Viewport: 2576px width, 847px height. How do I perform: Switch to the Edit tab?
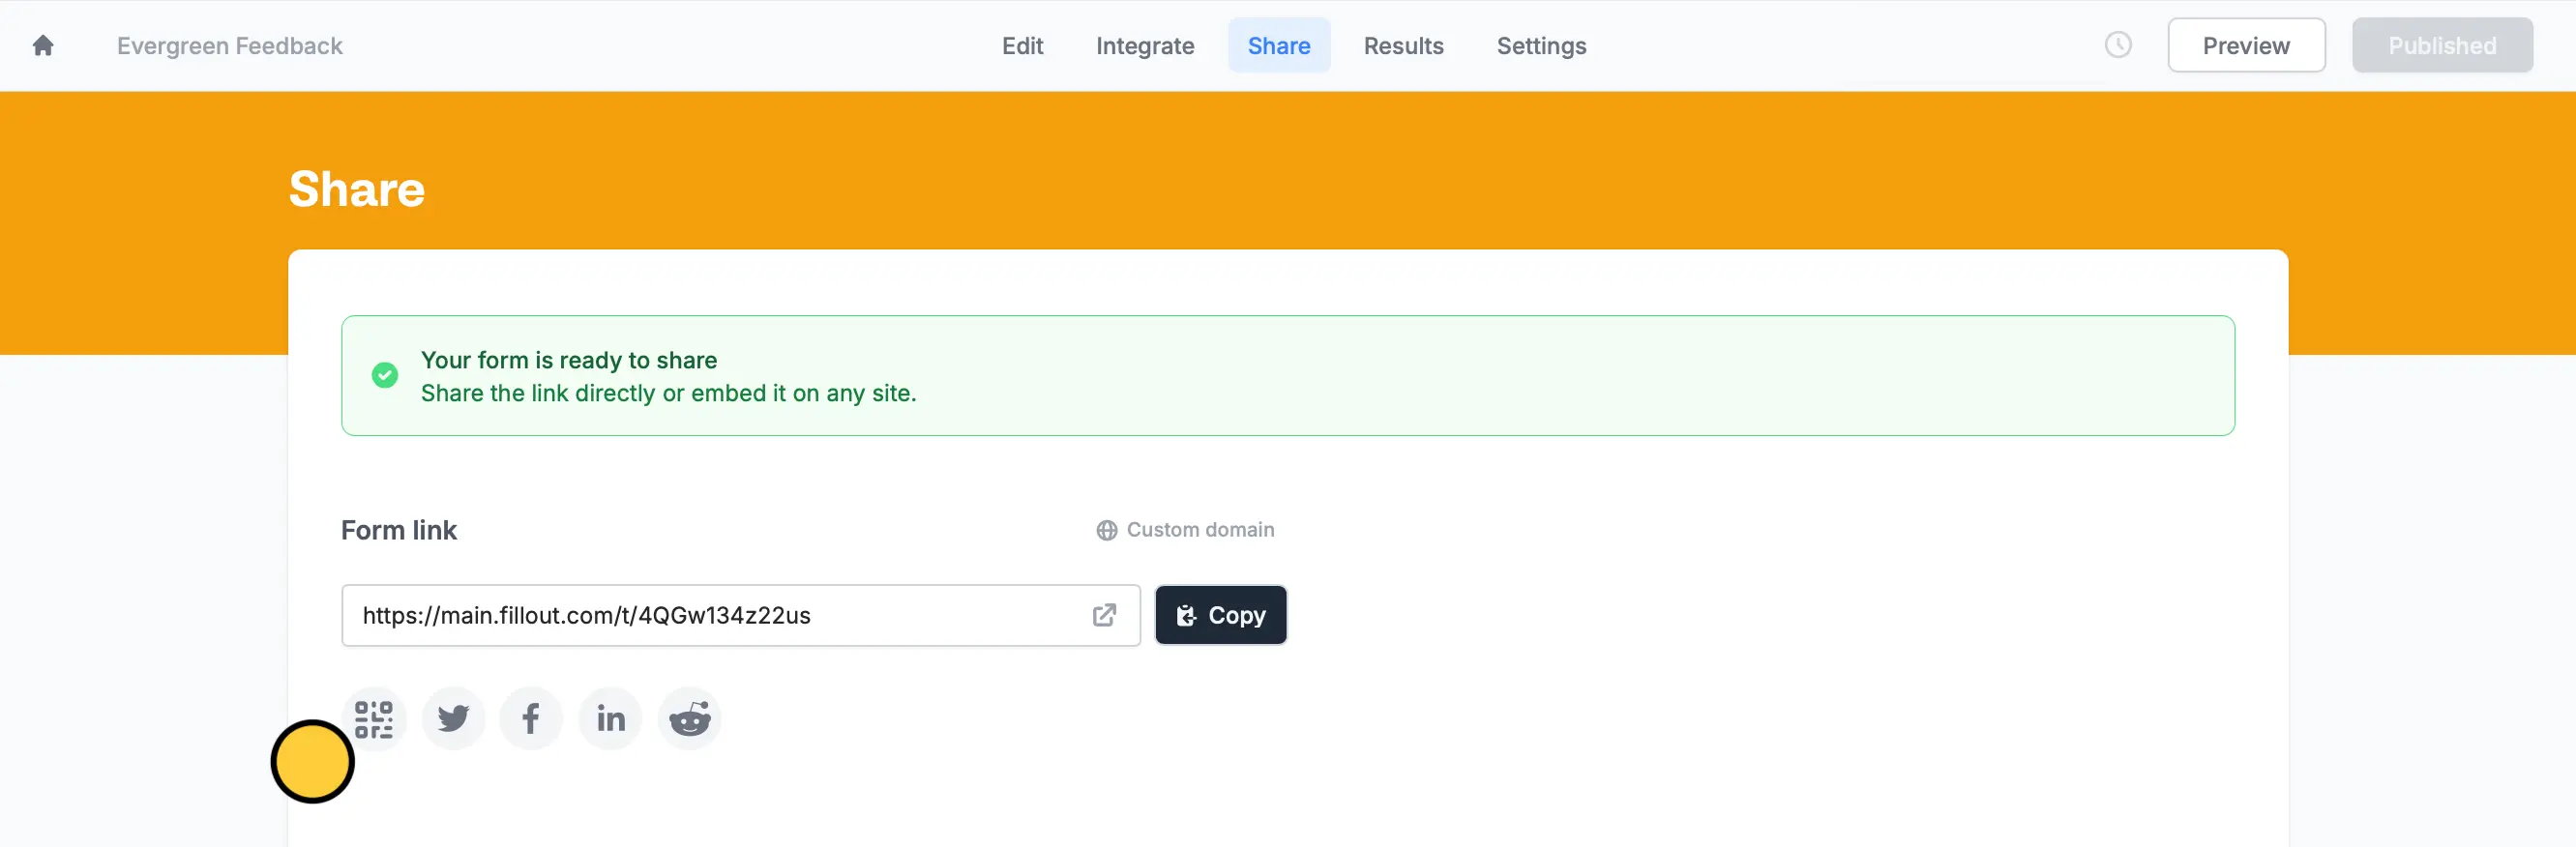[1022, 46]
